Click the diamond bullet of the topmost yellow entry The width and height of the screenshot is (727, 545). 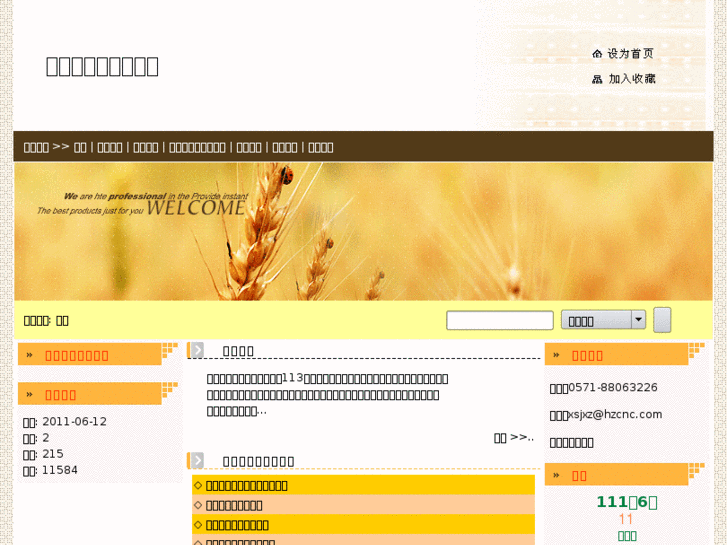[198, 485]
